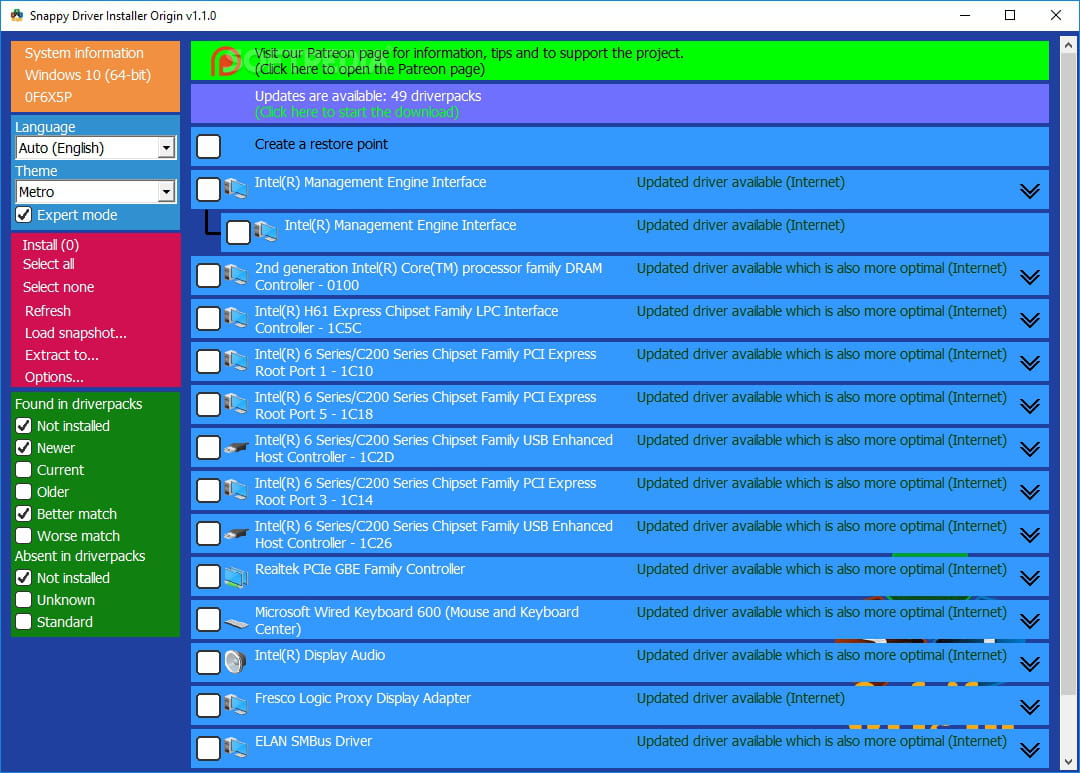The width and height of the screenshot is (1080, 773).
Task: Click the Snappy Driver Installer title bar icon
Action: pyautogui.click(x=16, y=16)
